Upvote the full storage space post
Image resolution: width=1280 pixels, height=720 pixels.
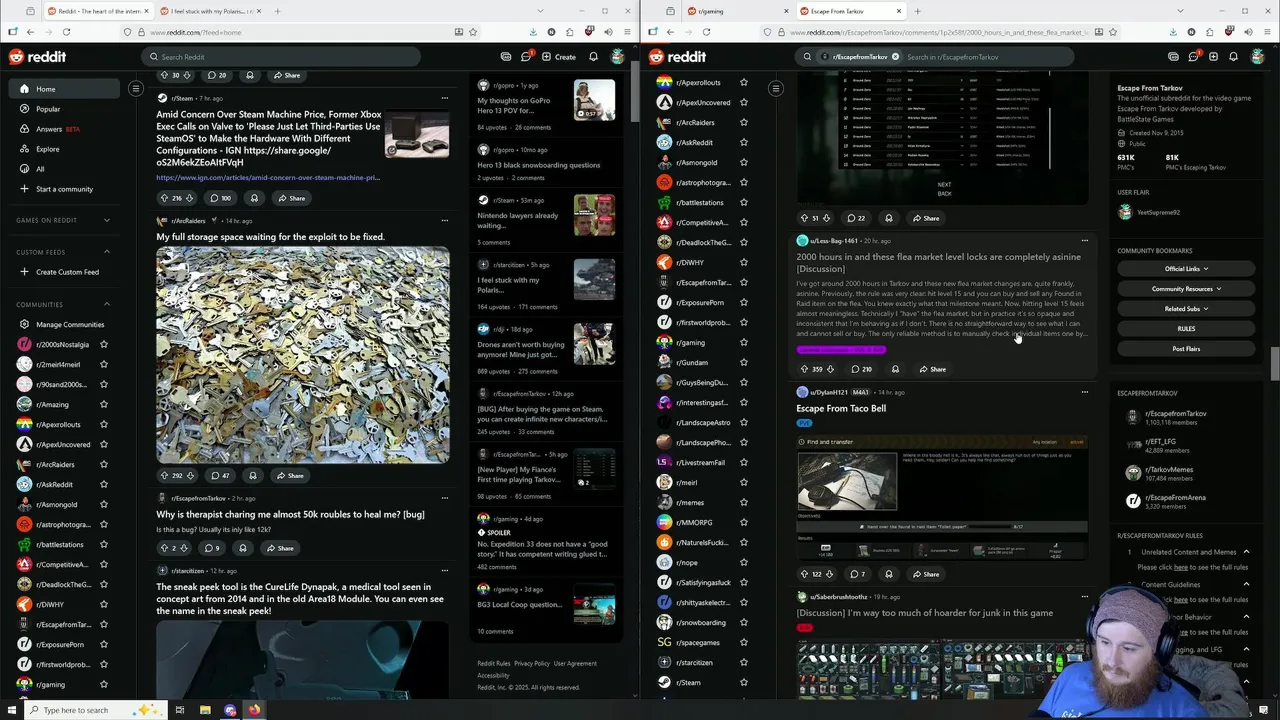(164, 476)
